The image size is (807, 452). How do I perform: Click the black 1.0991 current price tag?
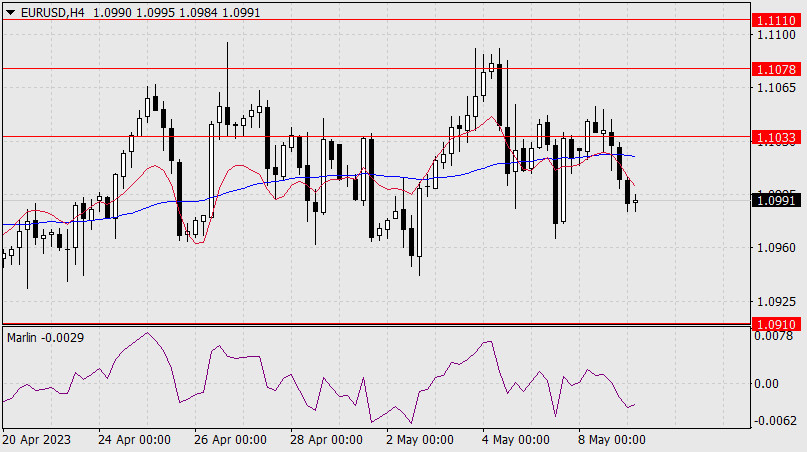click(x=777, y=200)
